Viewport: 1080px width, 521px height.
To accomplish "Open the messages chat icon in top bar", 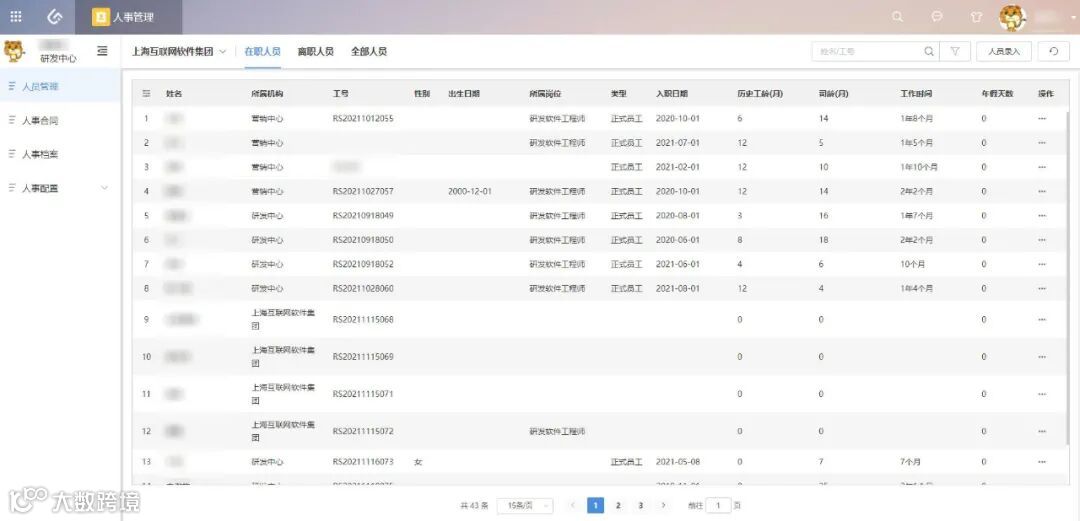I will click(x=937, y=17).
